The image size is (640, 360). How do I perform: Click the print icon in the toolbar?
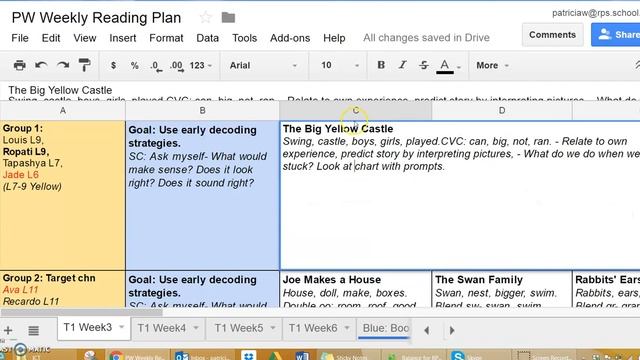click(19, 65)
